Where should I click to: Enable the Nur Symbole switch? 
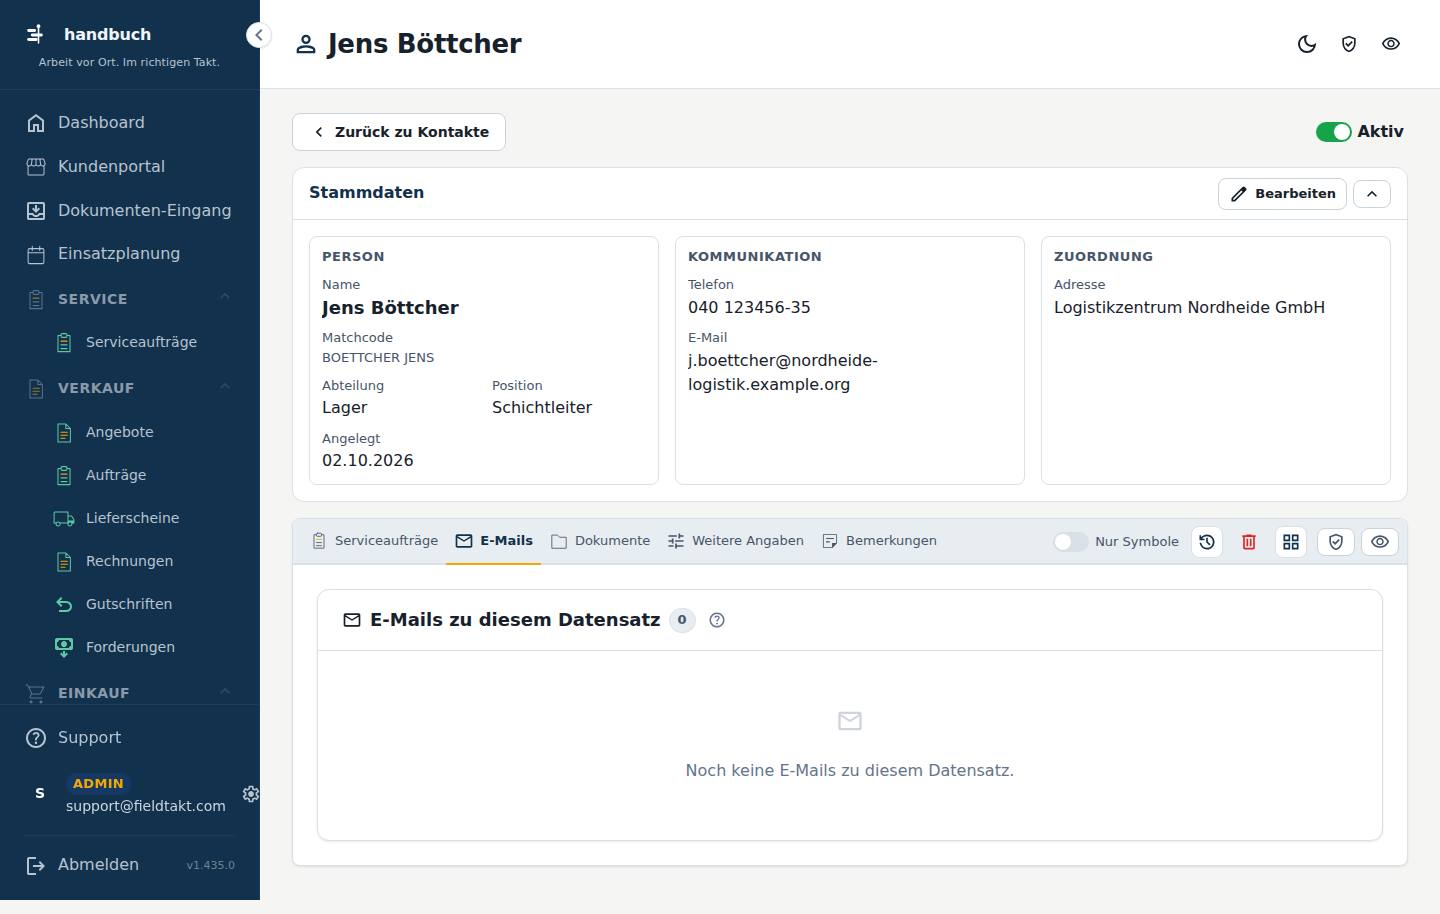coord(1070,541)
